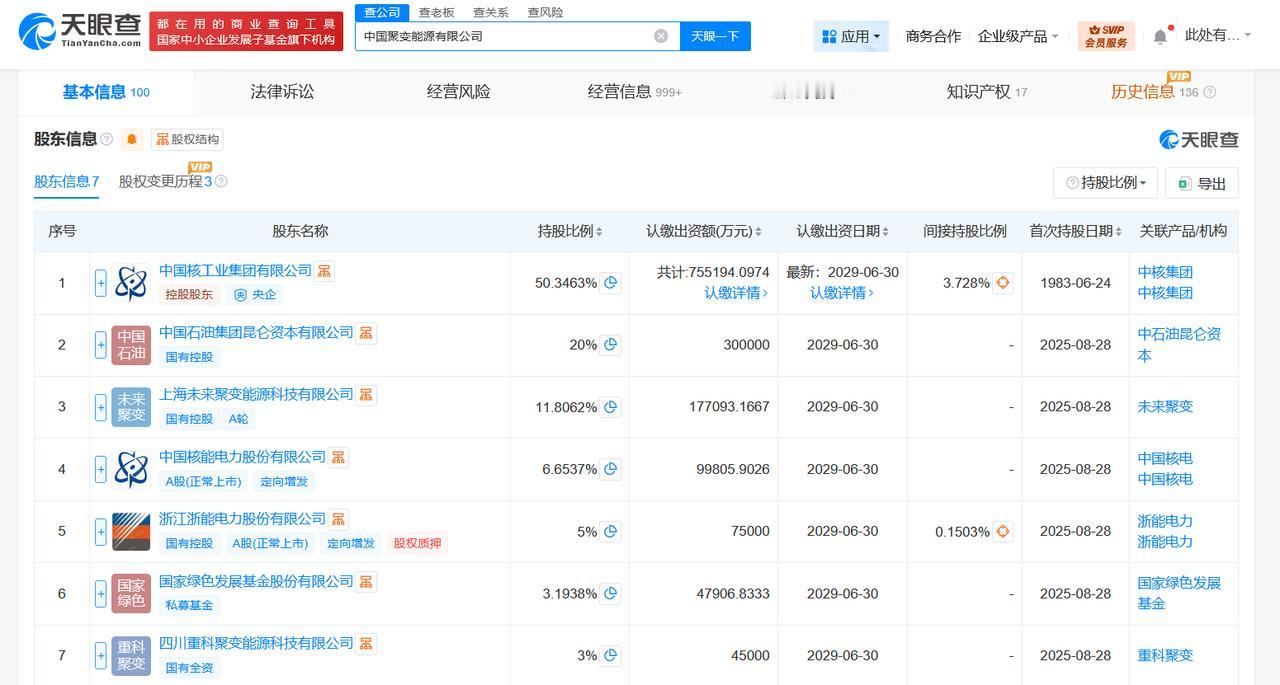
Task: Switch to the 知识产权 tab
Action: tap(987, 92)
